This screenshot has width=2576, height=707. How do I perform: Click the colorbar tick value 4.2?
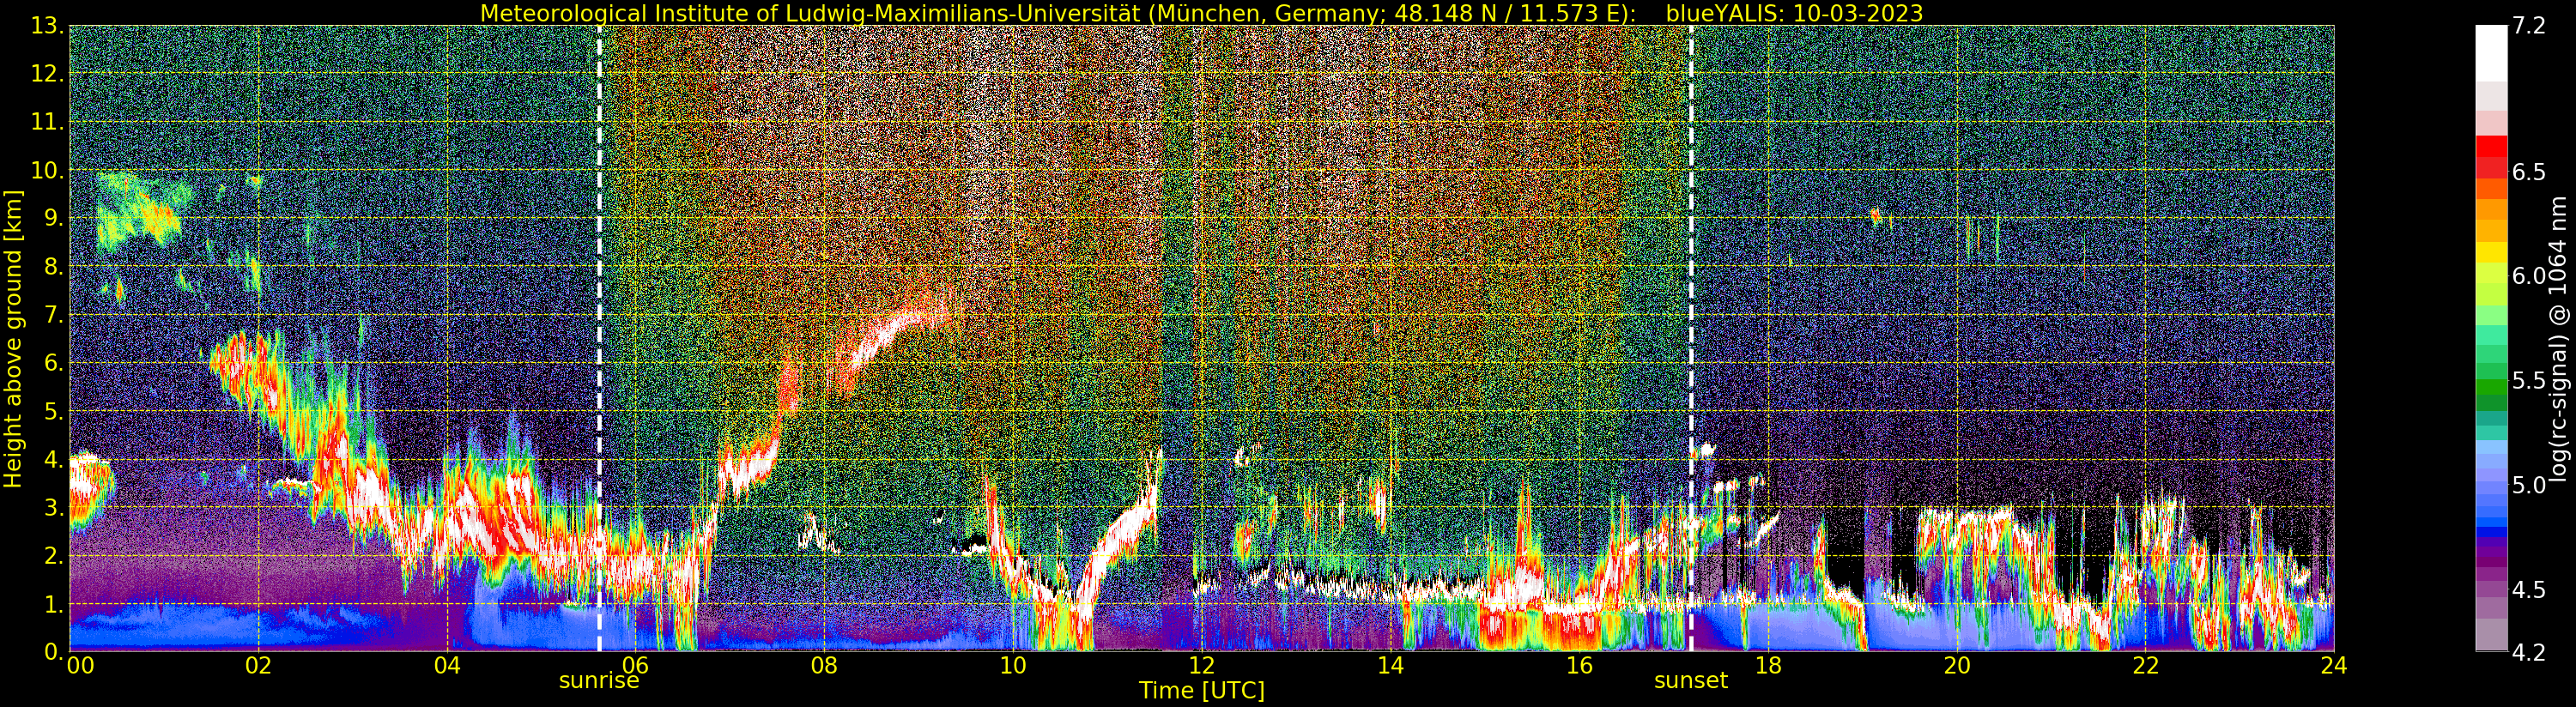point(2529,653)
